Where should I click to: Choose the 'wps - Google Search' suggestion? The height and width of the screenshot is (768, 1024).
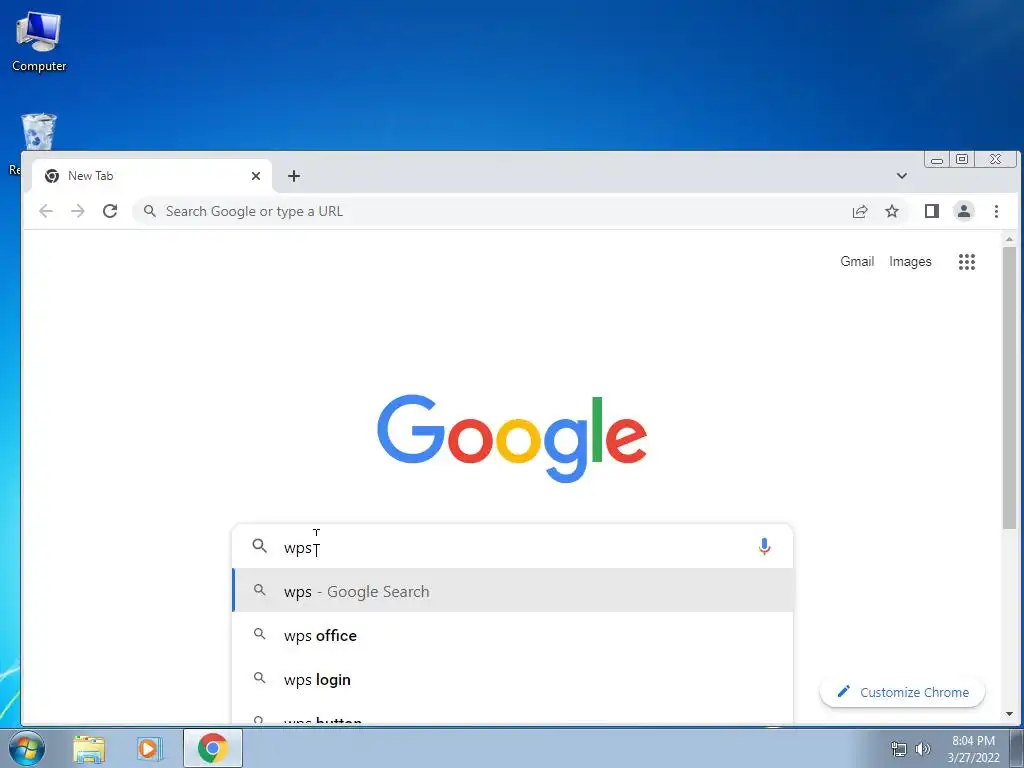pyautogui.click(x=513, y=590)
